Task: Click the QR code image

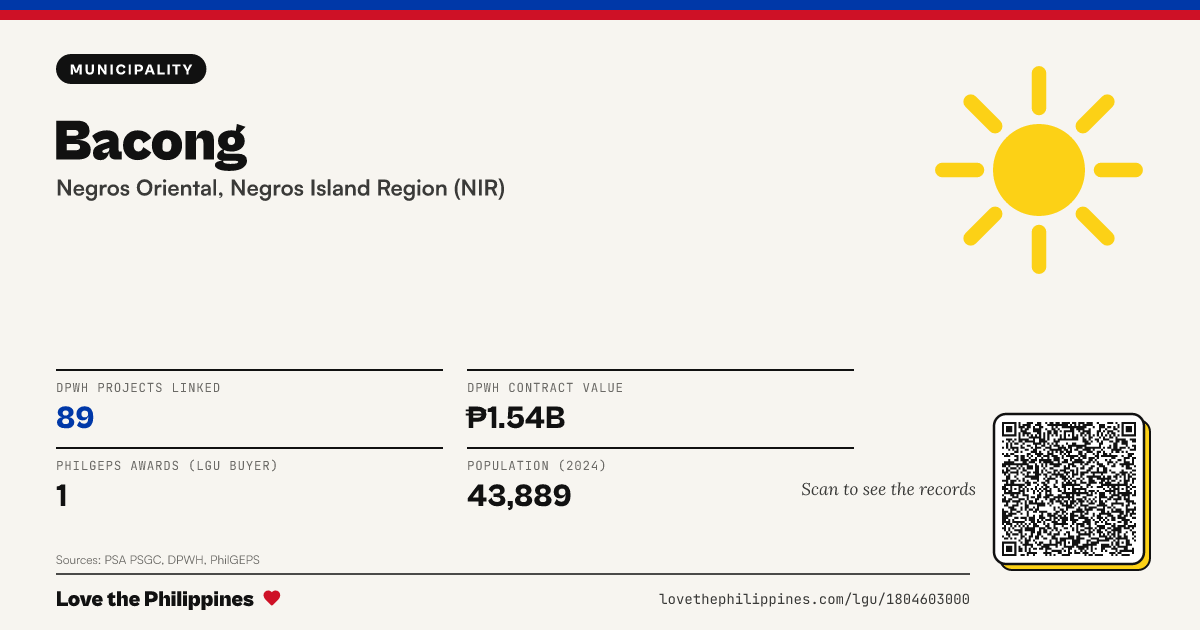Action: click(1069, 488)
